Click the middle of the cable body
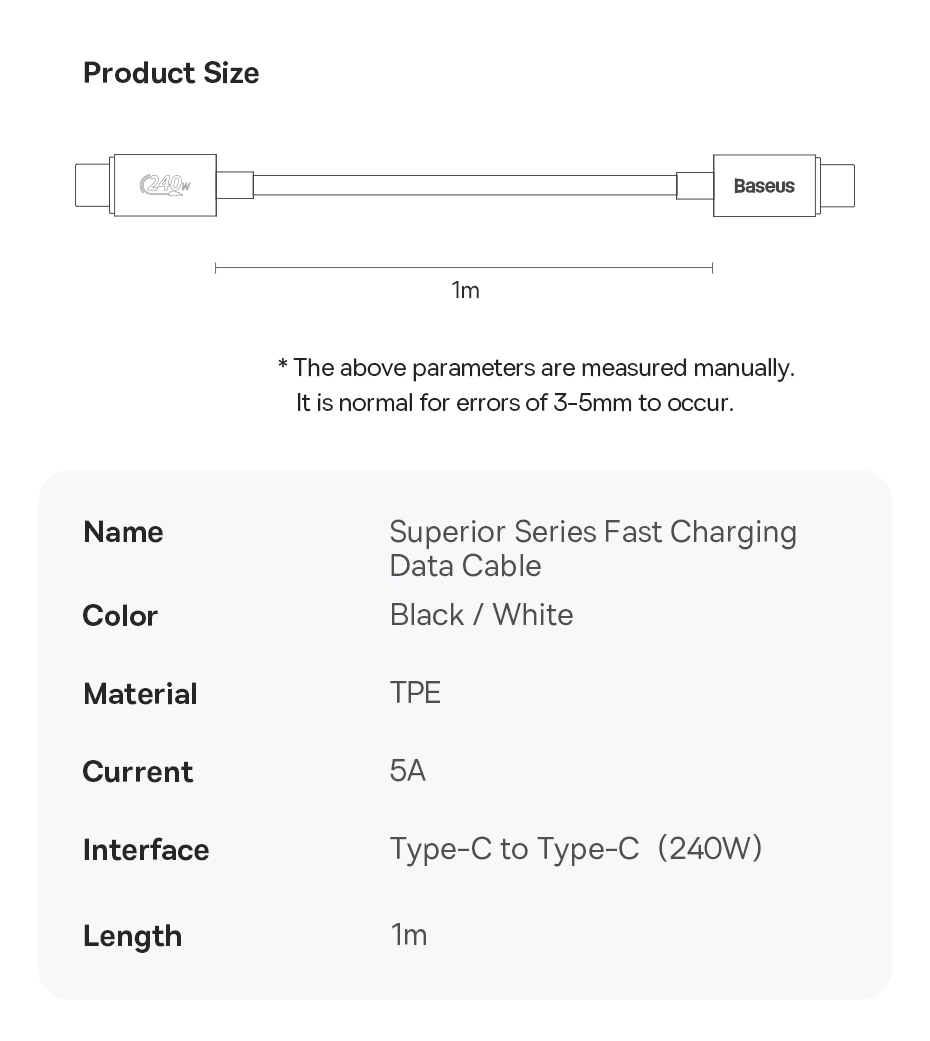The height and width of the screenshot is (1041, 930). (x=465, y=186)
